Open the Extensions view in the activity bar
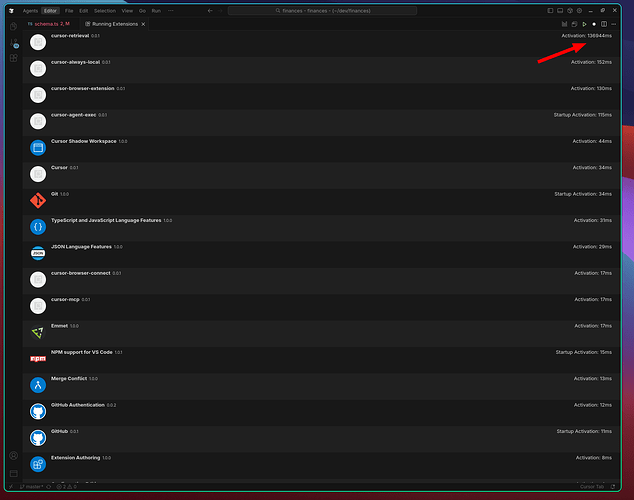 click(13, 59)
